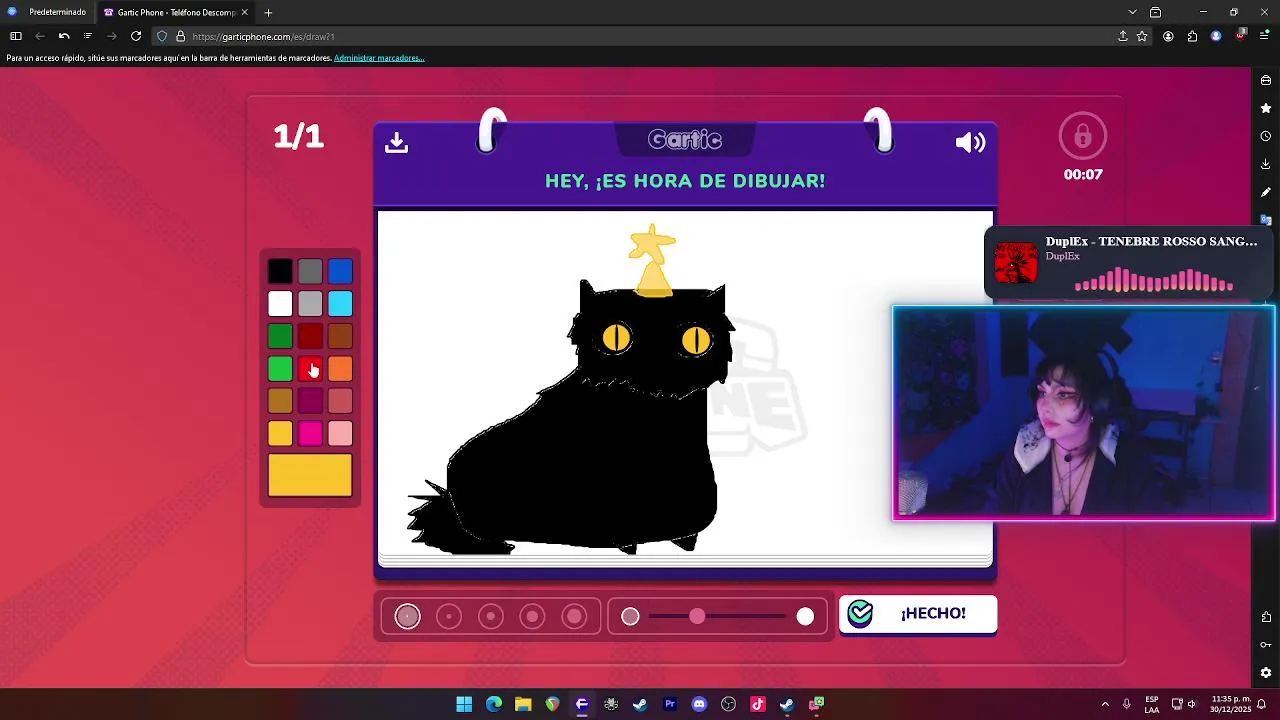Select the third brush size
The height and width of the screenshot is (720, 1280).
491,616
